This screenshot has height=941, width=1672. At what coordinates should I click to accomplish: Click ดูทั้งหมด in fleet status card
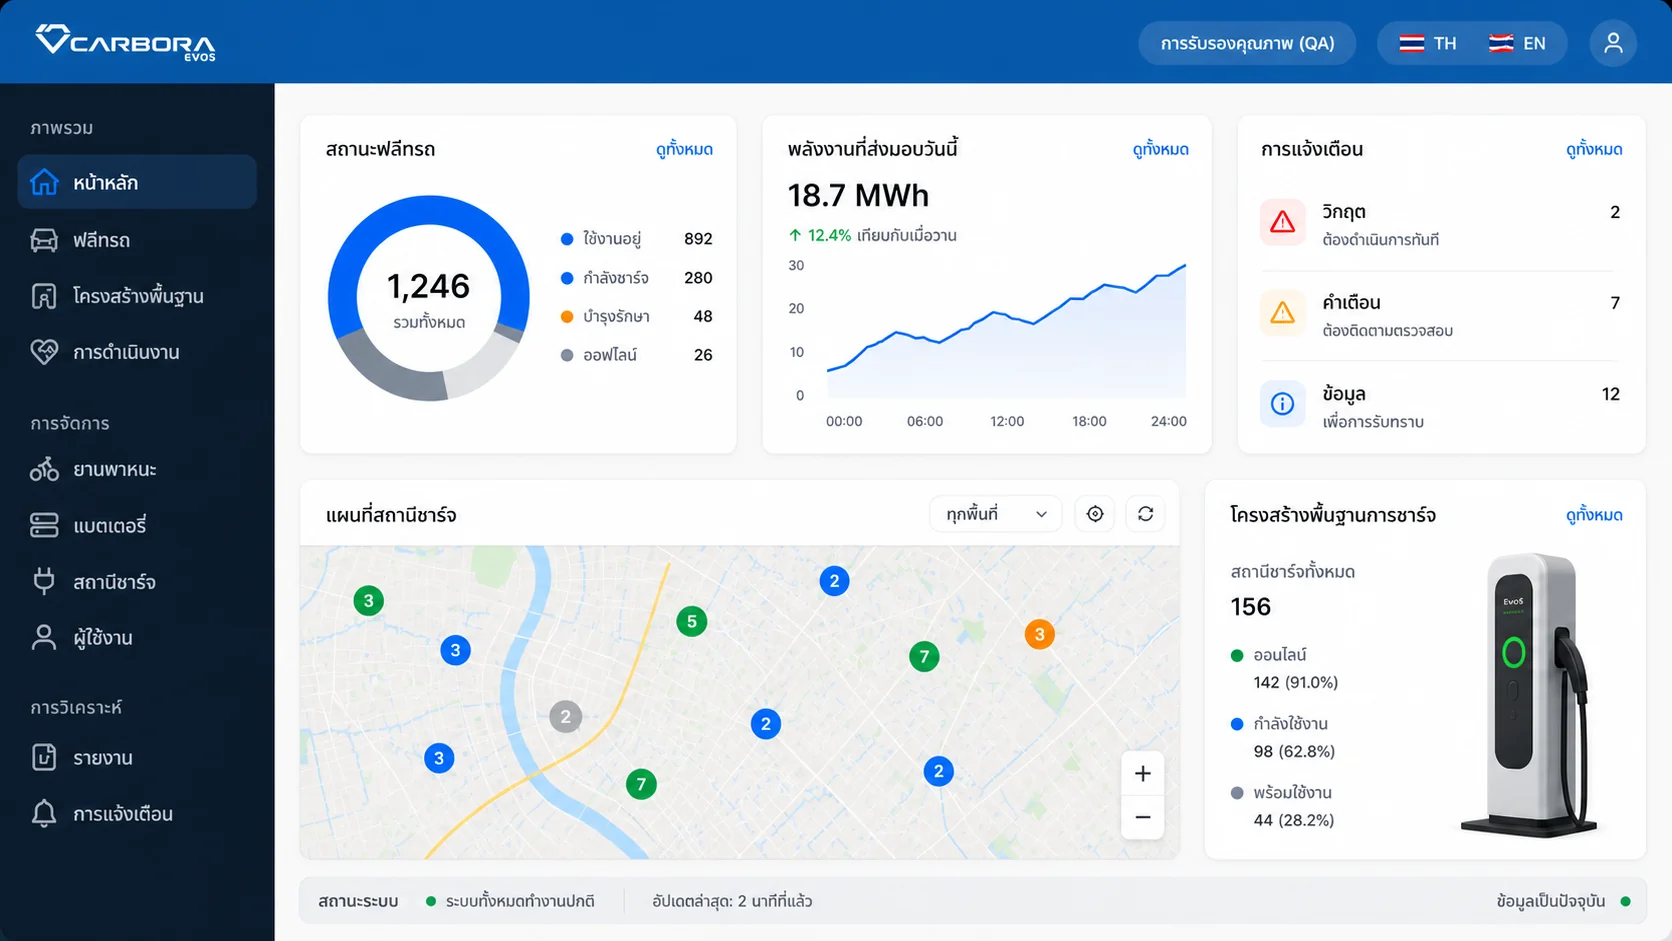684,150
